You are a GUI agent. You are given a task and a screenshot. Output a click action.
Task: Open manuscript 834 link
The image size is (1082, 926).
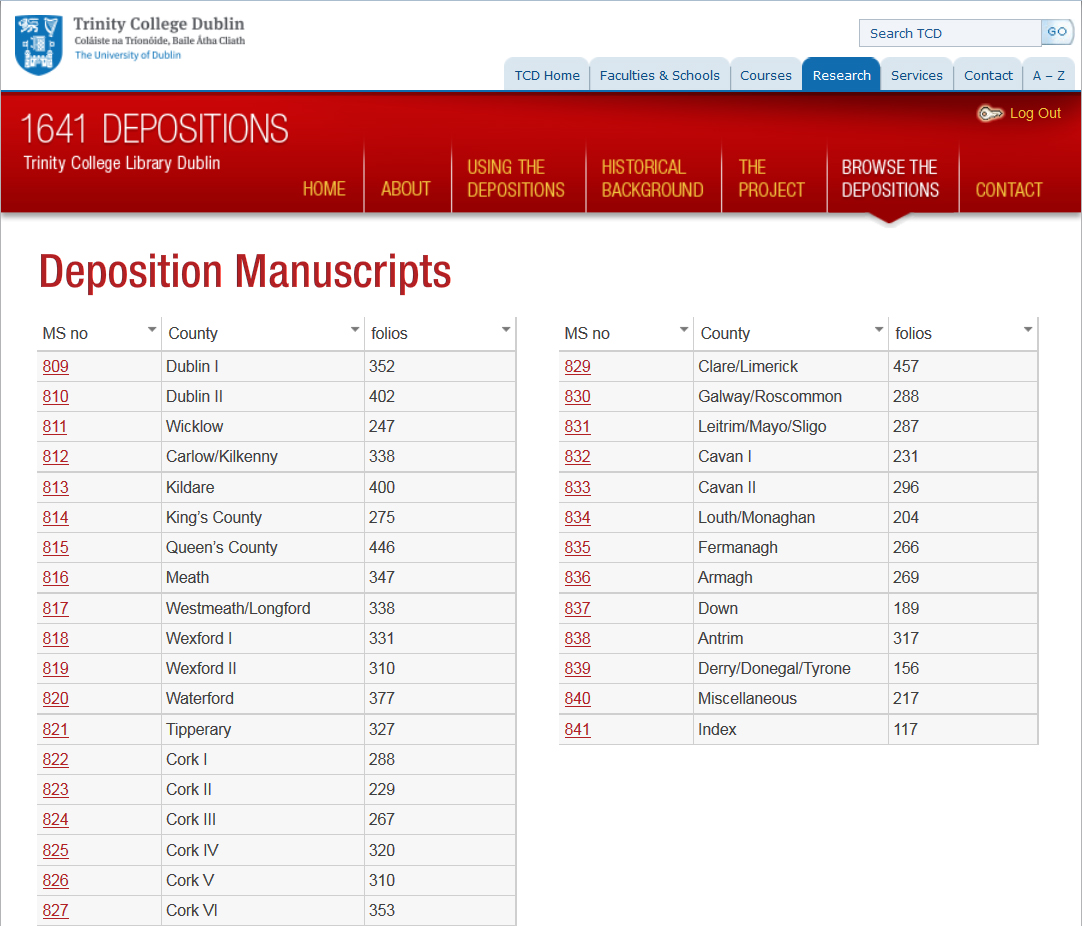578,518
